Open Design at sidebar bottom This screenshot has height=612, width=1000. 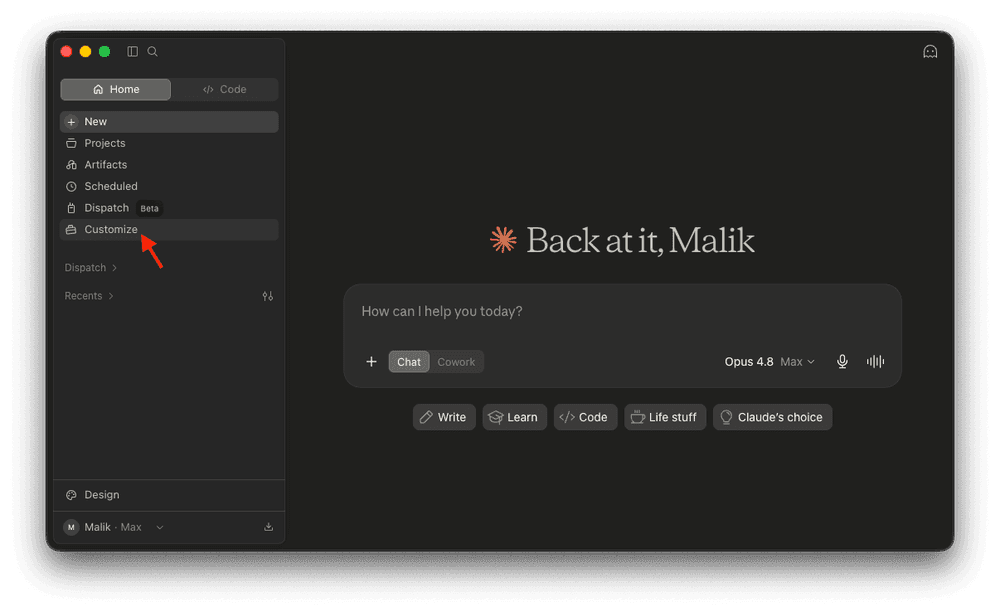169,495
